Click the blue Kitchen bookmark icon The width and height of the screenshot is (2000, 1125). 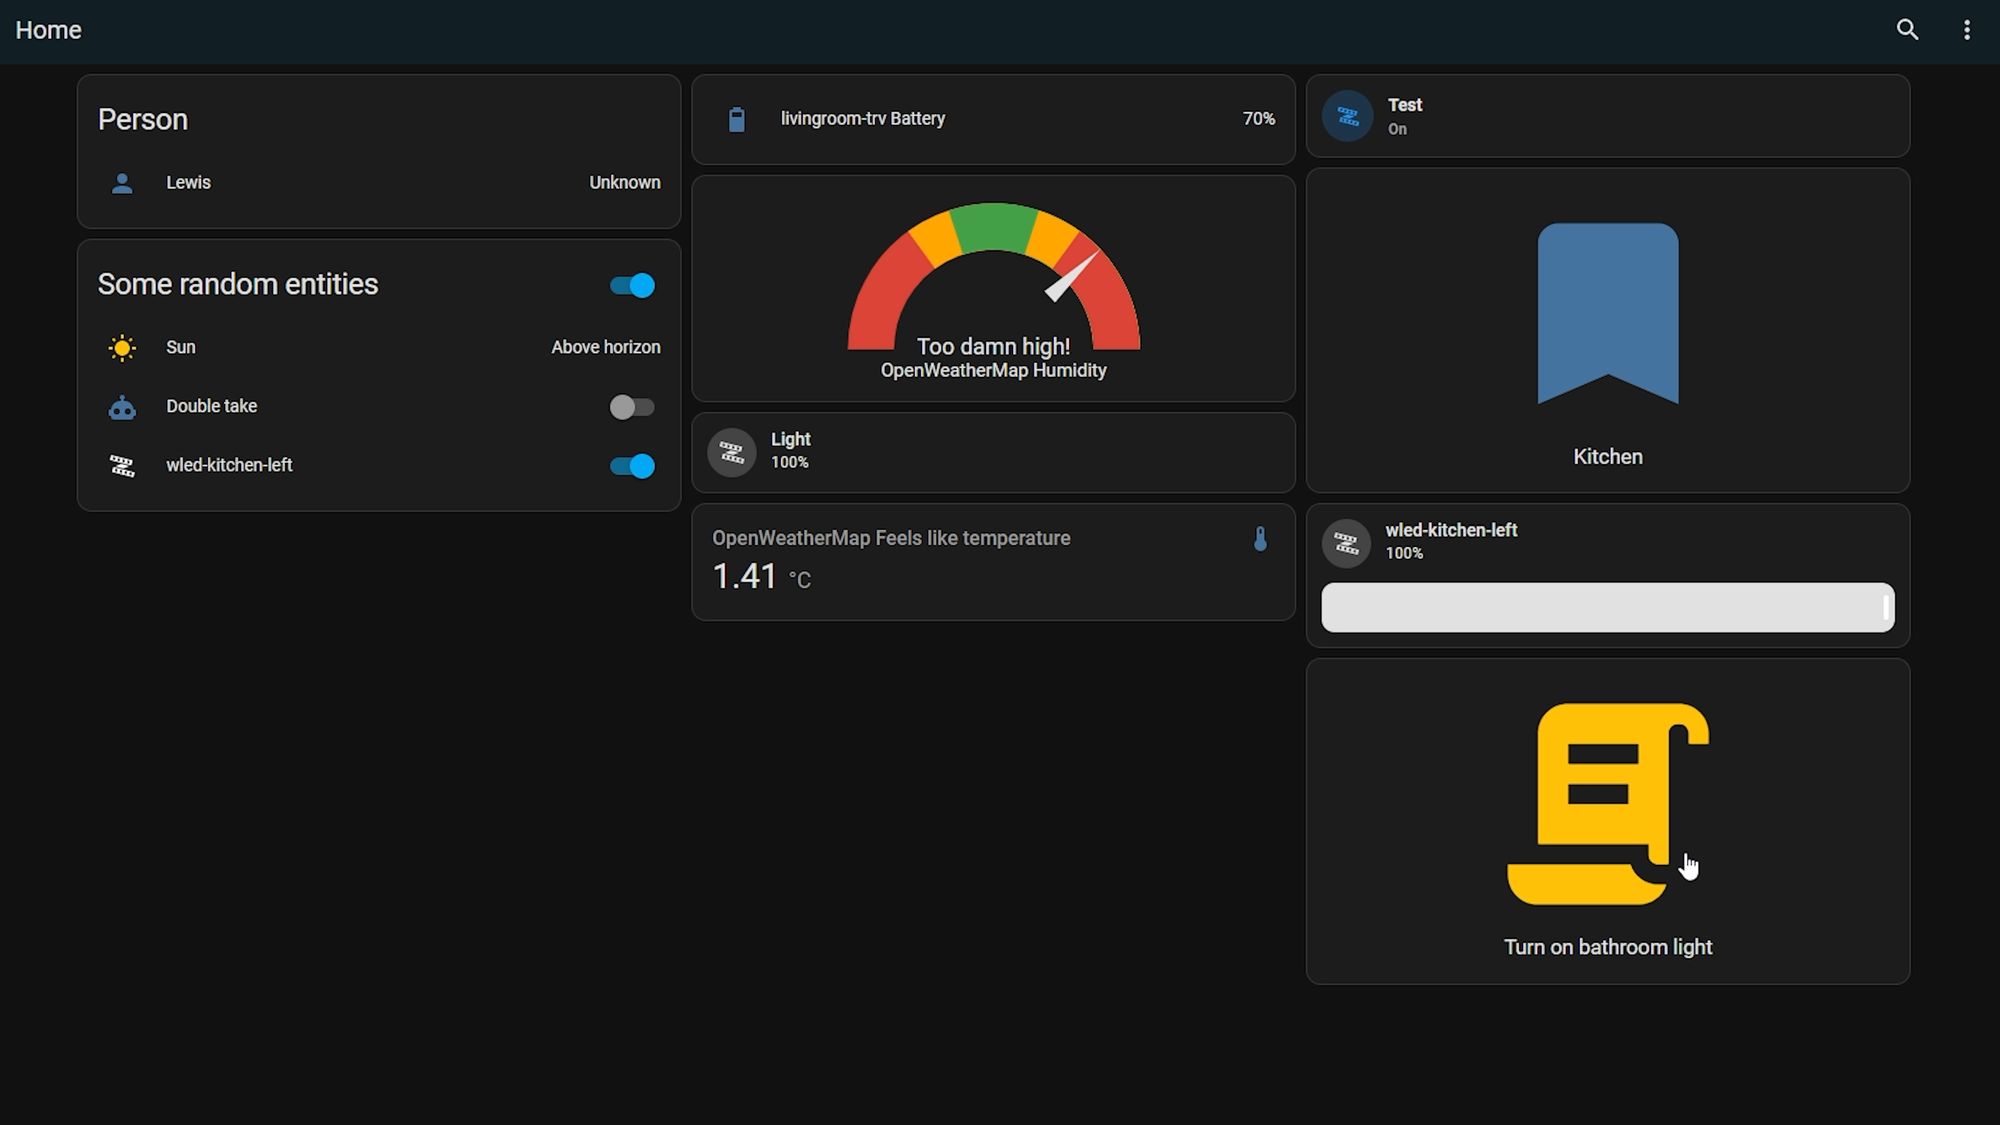(1608, 313)
